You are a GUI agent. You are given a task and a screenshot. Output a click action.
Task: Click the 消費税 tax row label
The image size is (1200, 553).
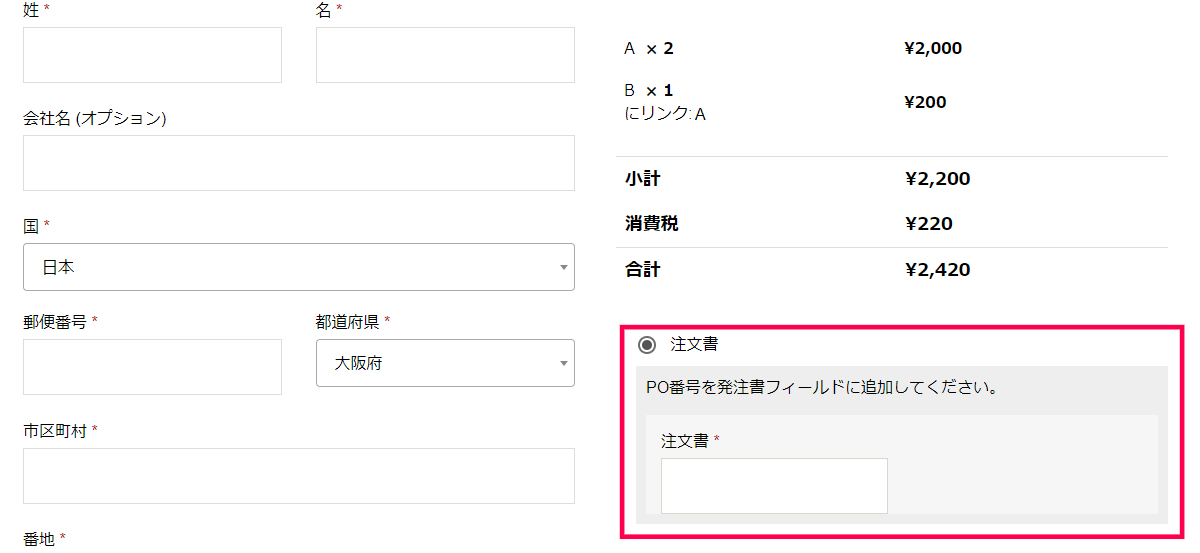(651, 224)
